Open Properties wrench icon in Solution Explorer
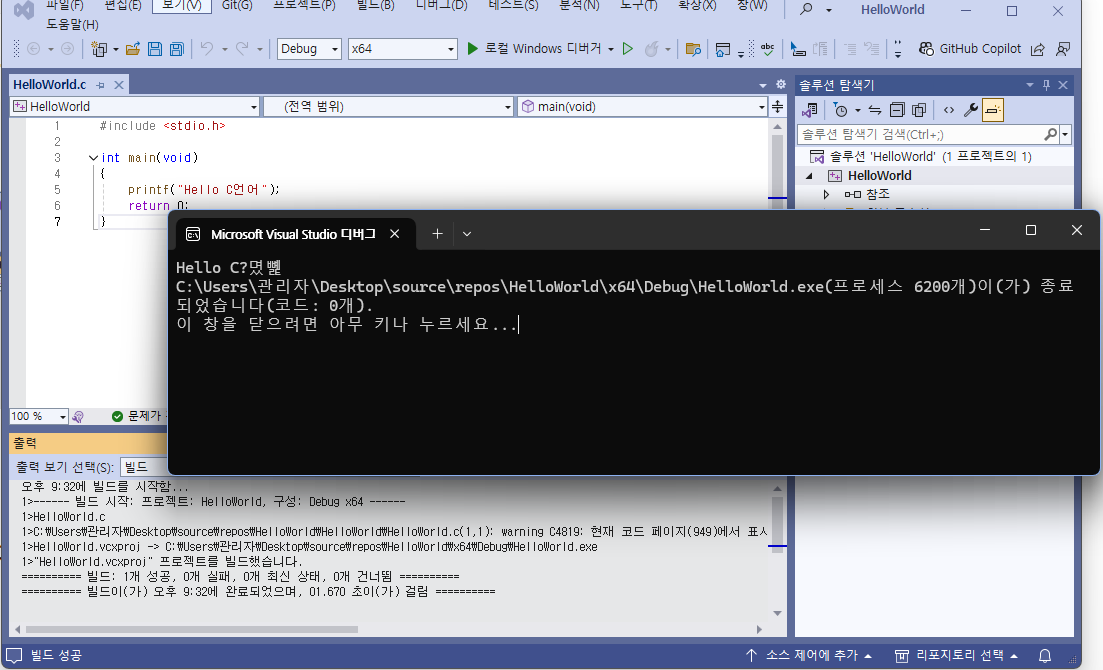Viewport: 1103px width, 670px height. tap(971, 110)
